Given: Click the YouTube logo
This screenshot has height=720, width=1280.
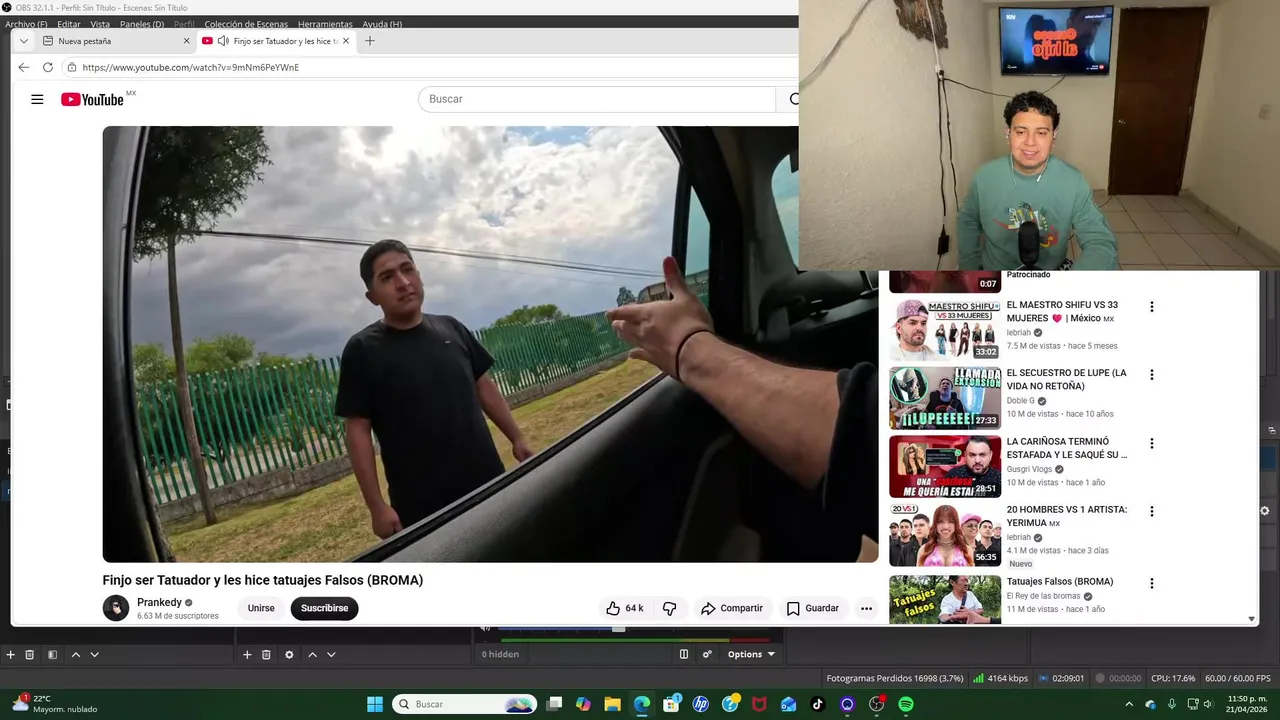Looking at the screenshot, I should [92, 99].
